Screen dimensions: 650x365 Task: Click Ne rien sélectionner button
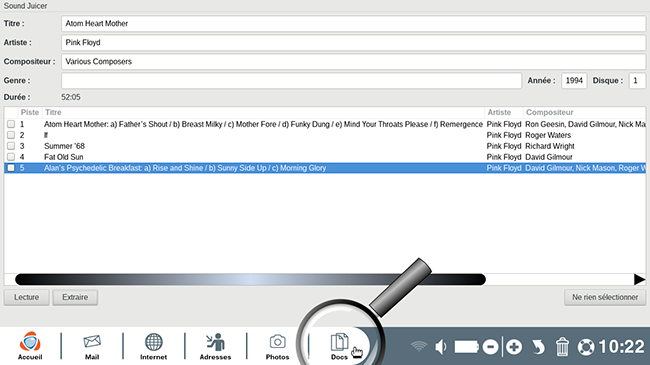pyautogui.click(x=605, y=297)
